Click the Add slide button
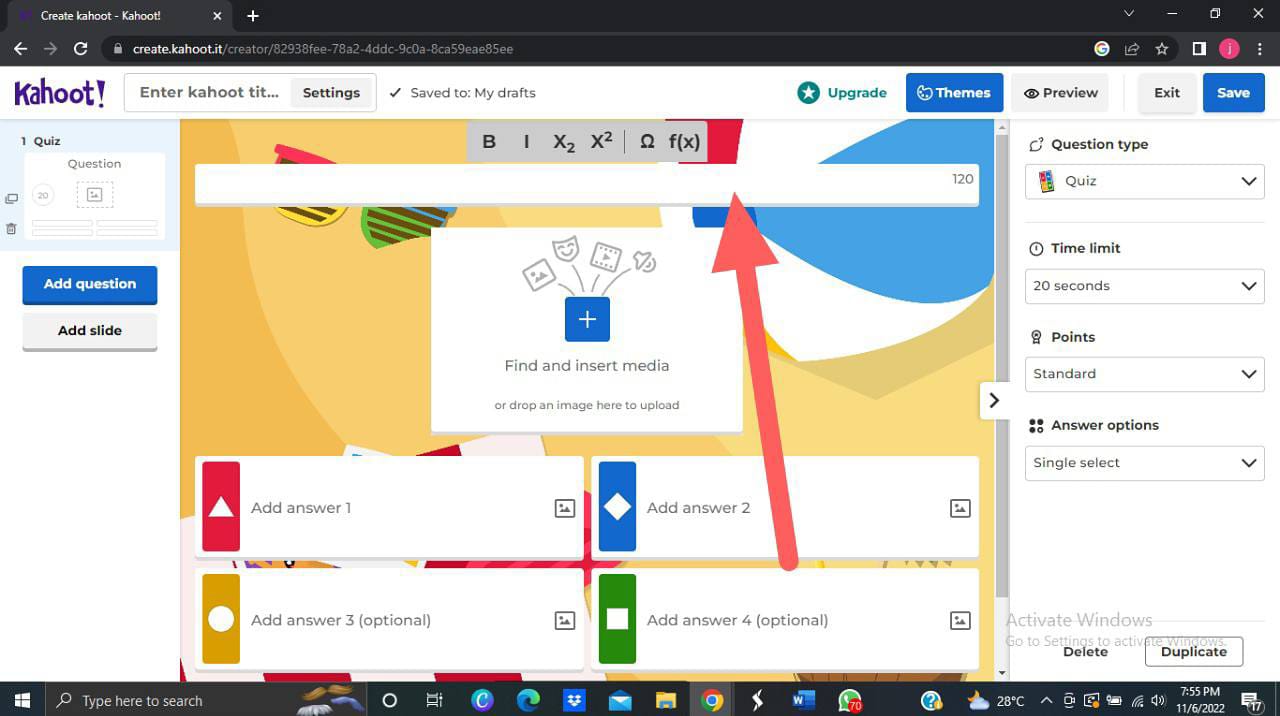Image resolution: width=1280 pixels, height=716 pixels. coord(90,331)
